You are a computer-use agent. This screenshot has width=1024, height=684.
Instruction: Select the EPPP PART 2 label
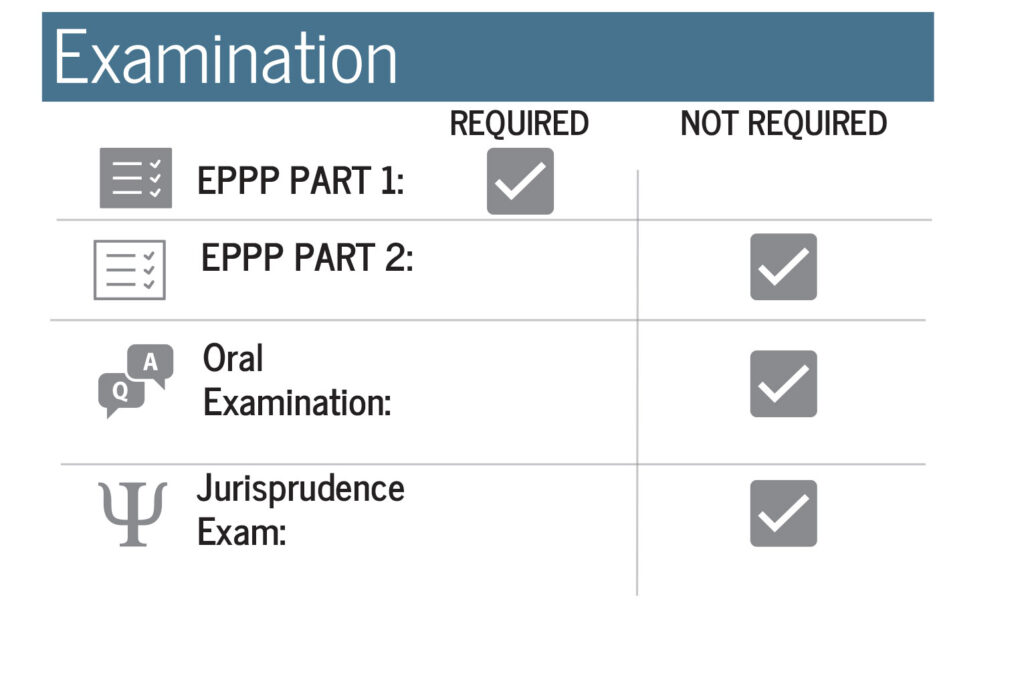pos(307,257)
